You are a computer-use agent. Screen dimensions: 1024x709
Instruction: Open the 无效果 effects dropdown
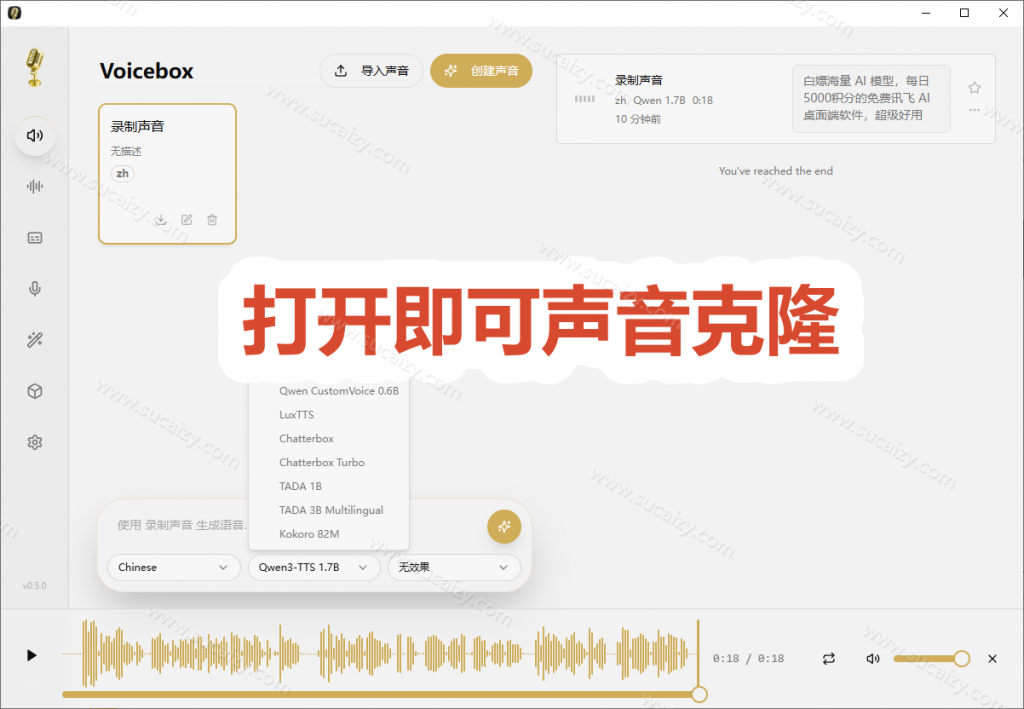pos(455,567)
